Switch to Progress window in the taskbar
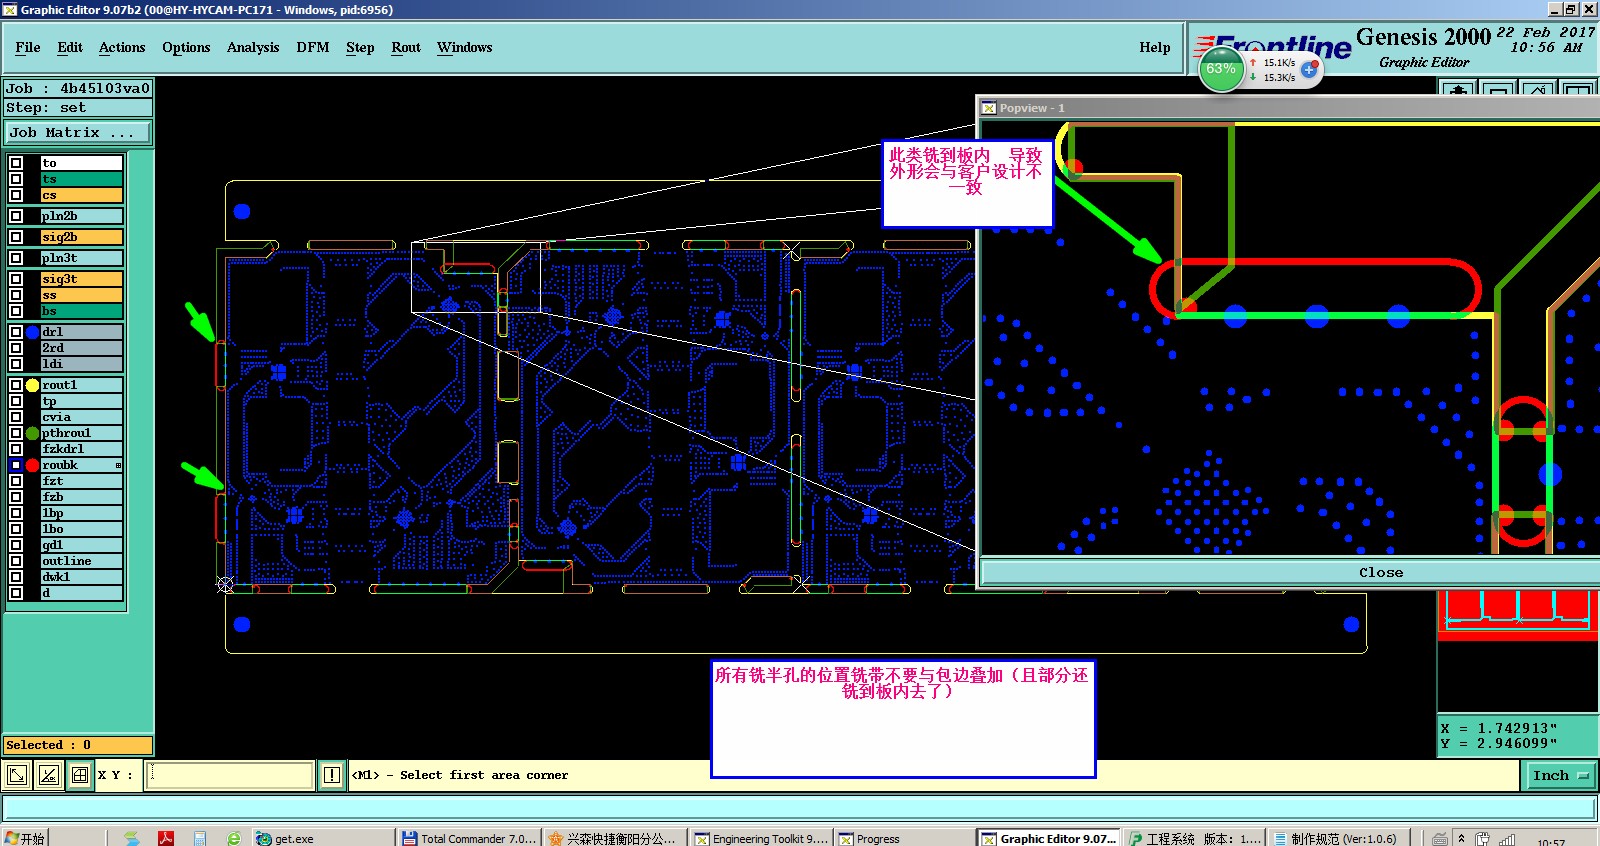This screenshot has width=1600, height=846. coord(905,838)
